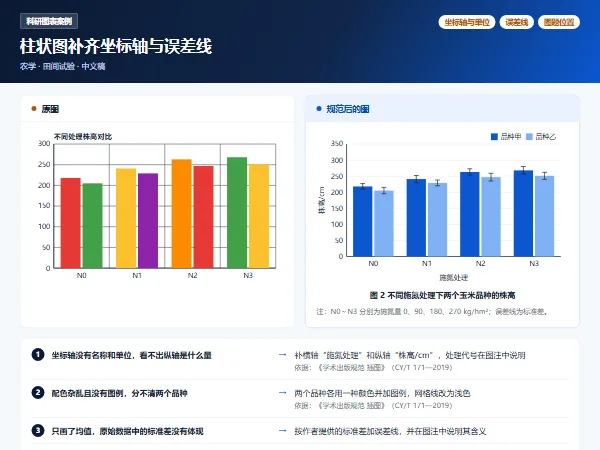Click the original chart title 不同处理株高对比

point(83,137)
